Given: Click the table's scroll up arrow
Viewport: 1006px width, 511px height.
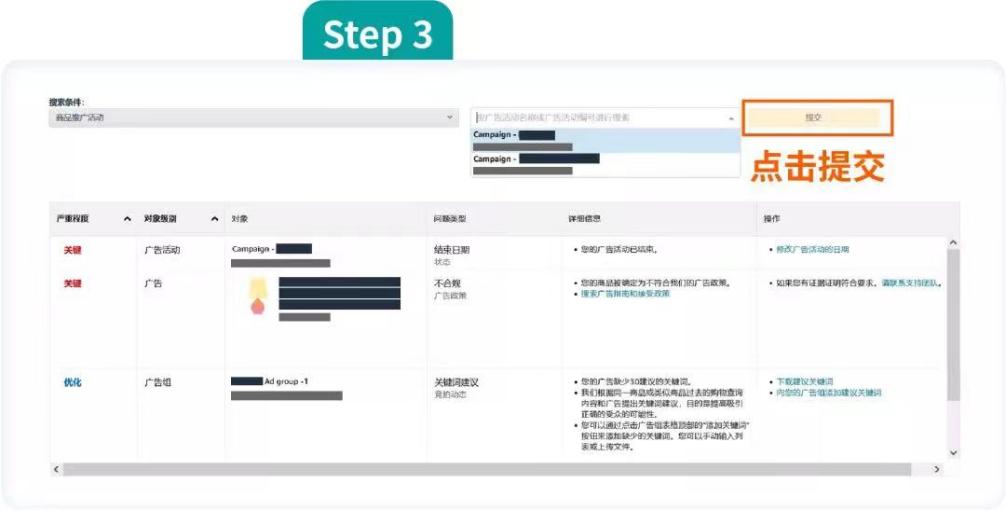Looking at the screenshot, I should (x=953, y=243).
